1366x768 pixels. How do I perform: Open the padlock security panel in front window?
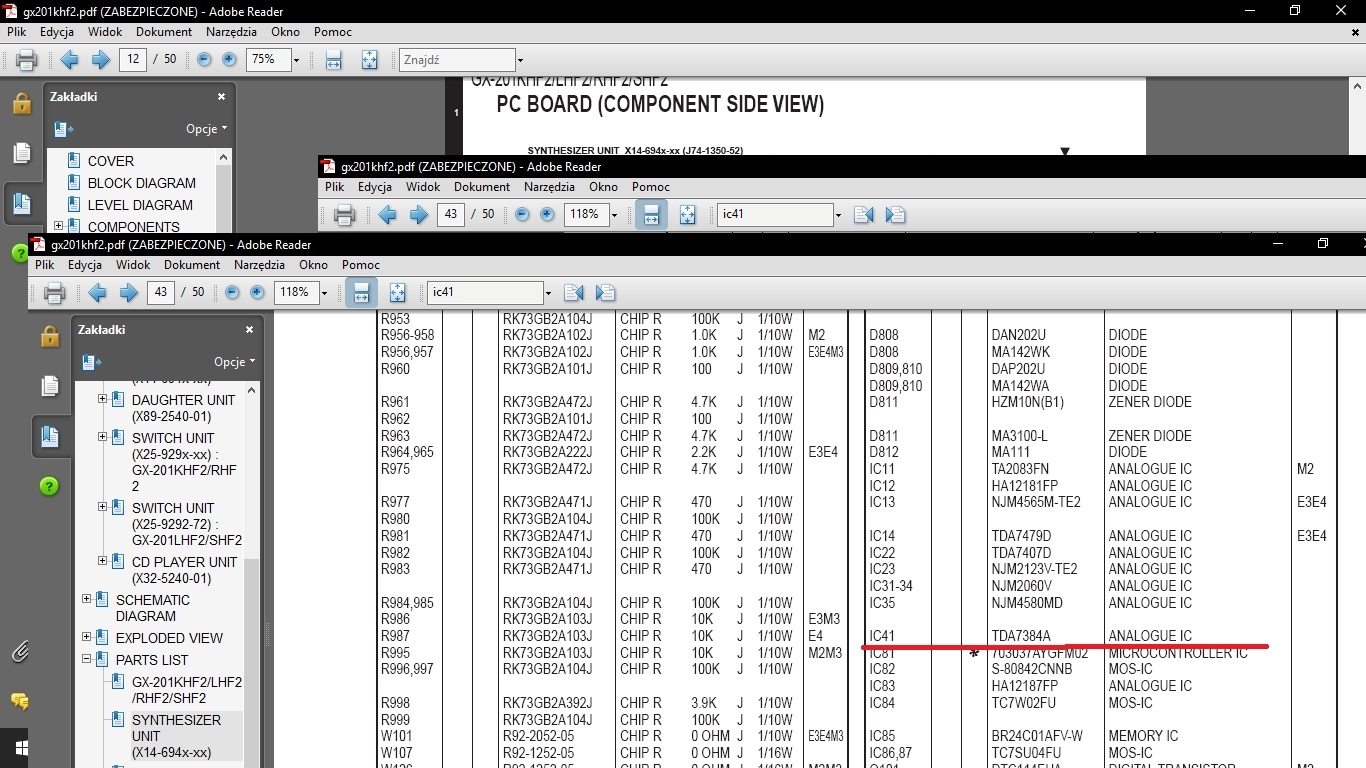tap(49, 337)
